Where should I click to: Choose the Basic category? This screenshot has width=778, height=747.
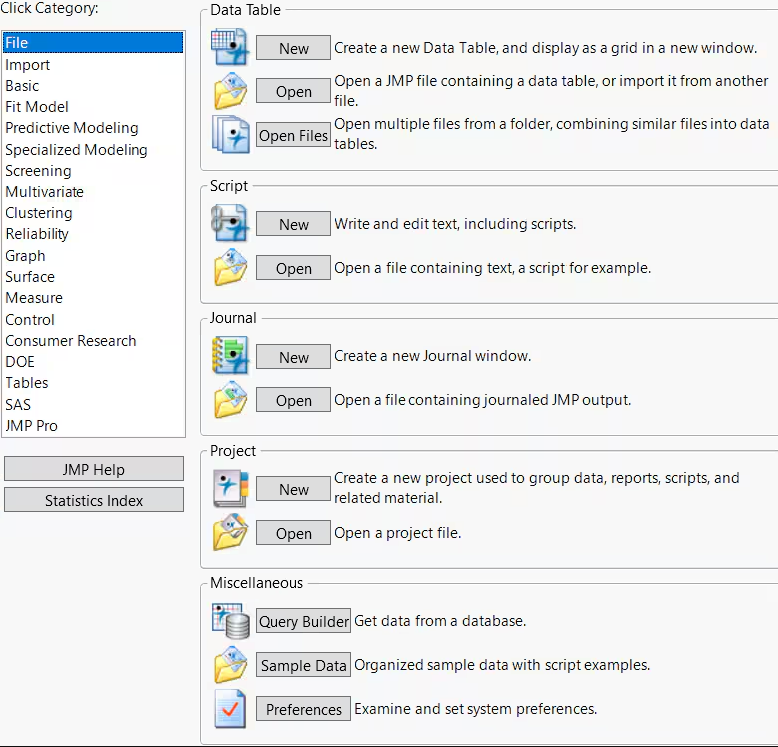[93, 86]
